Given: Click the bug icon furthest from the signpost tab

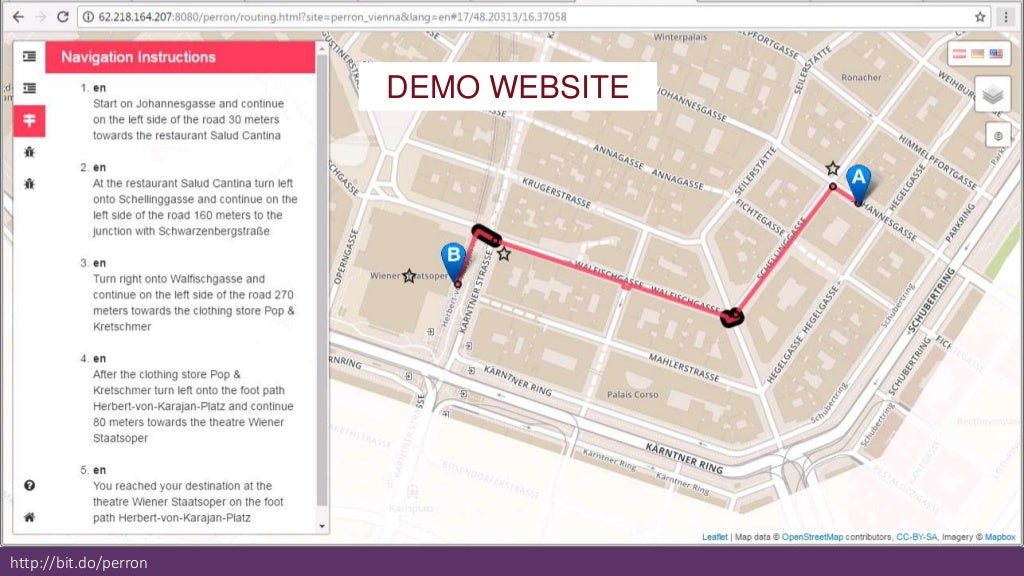Looking at the screenshot, I should click(29, 184).
